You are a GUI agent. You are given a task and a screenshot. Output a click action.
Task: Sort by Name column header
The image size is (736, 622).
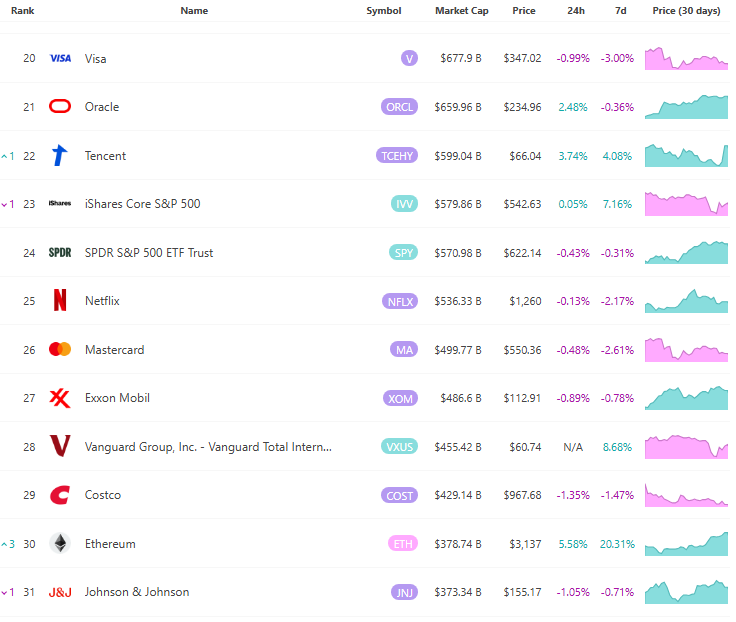(x=194, y=10)
